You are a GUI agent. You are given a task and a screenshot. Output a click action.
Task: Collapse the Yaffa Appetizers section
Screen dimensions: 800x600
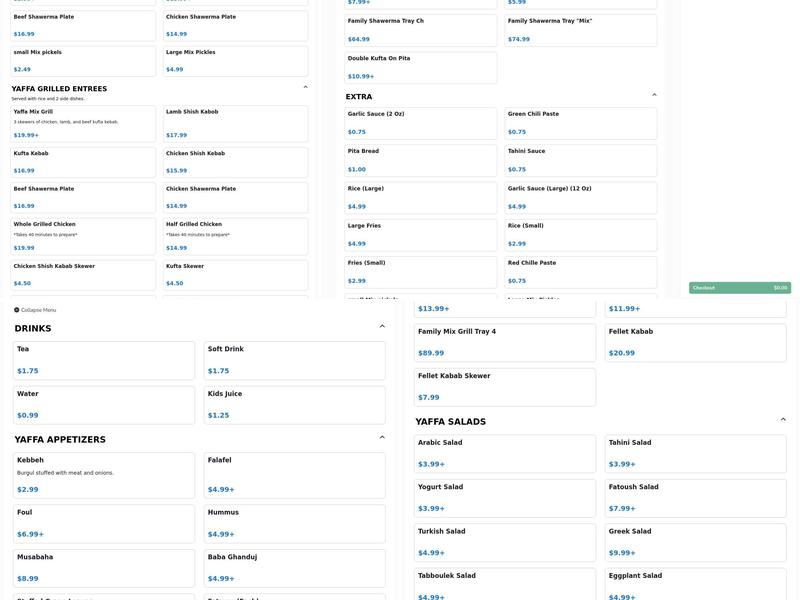pyautogui.click(x=382, y=438)
